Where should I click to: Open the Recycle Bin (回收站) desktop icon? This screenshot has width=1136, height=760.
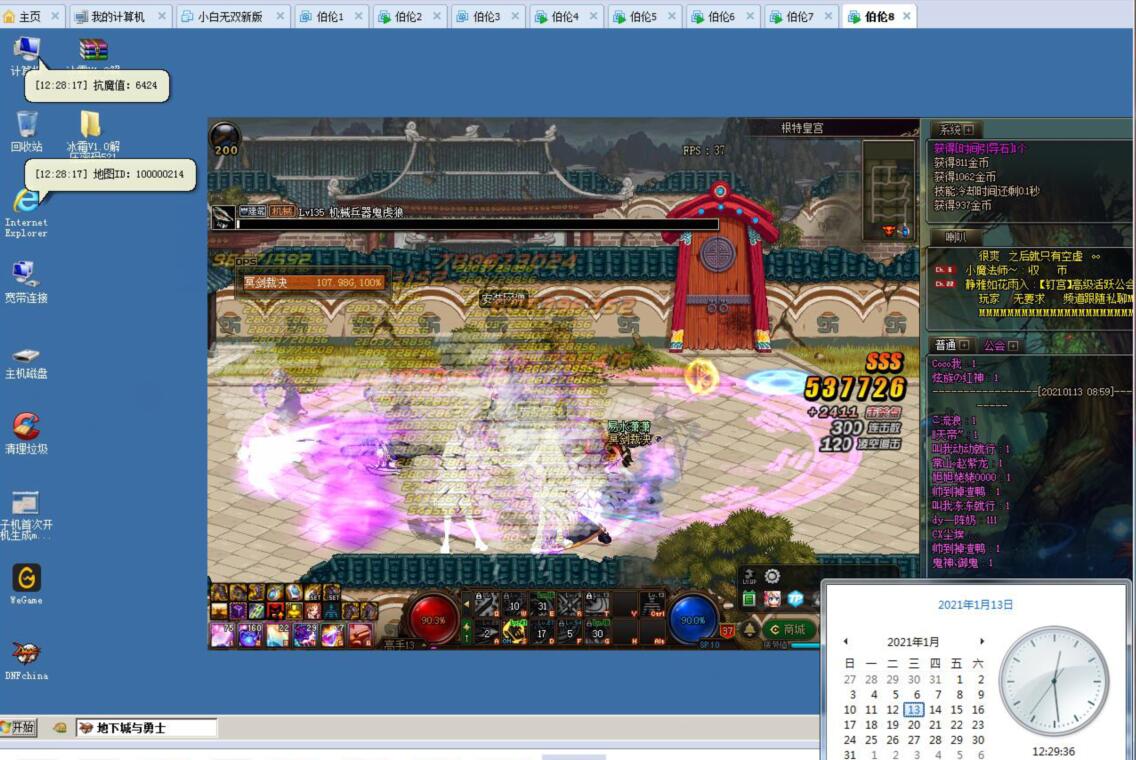click(x=26, y=130)
